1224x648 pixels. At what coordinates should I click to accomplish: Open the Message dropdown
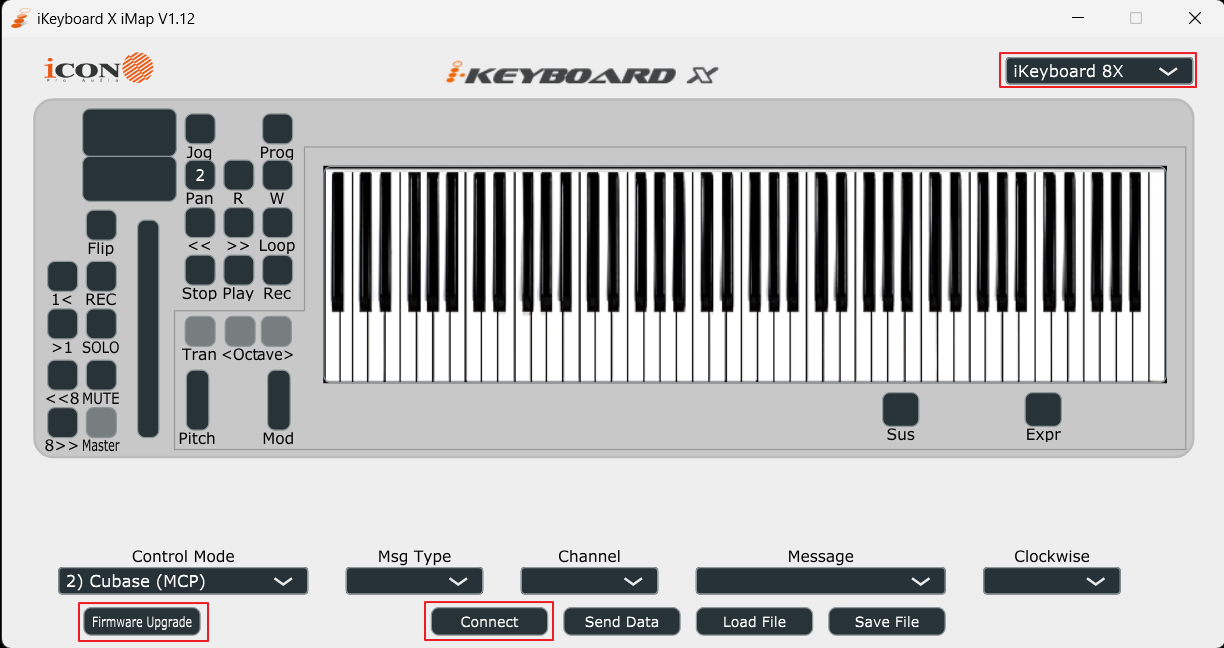(820, 581)
